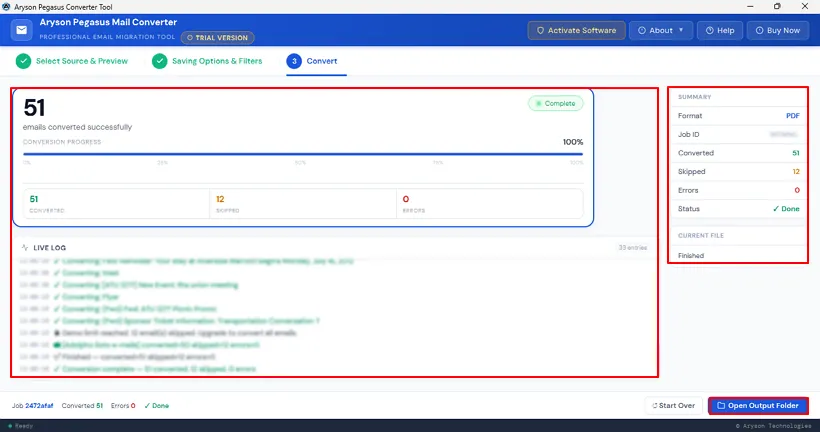Click the restart icon on Start Over

coord(655,406)
